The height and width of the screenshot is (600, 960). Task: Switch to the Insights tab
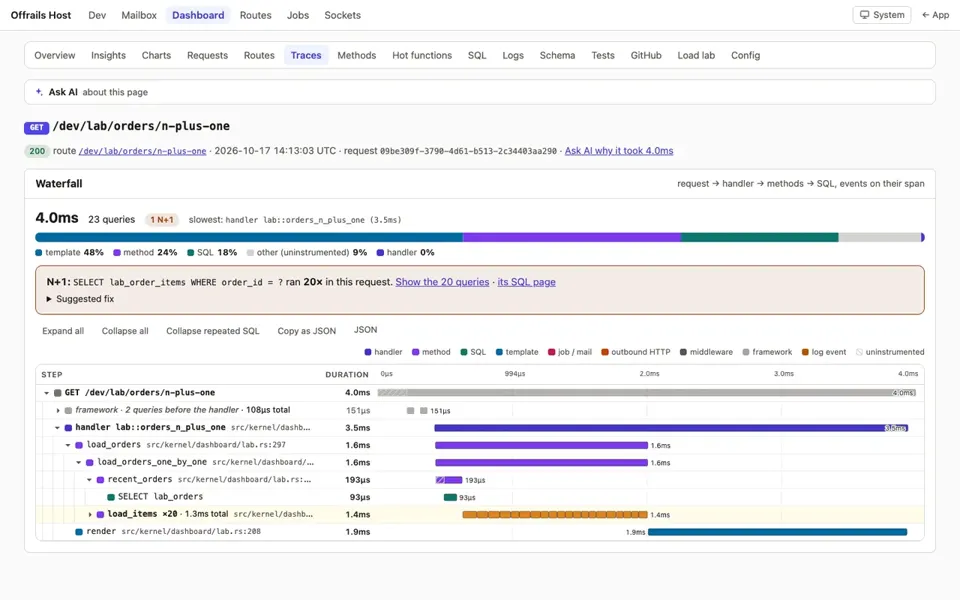click(x=108, y=55)
